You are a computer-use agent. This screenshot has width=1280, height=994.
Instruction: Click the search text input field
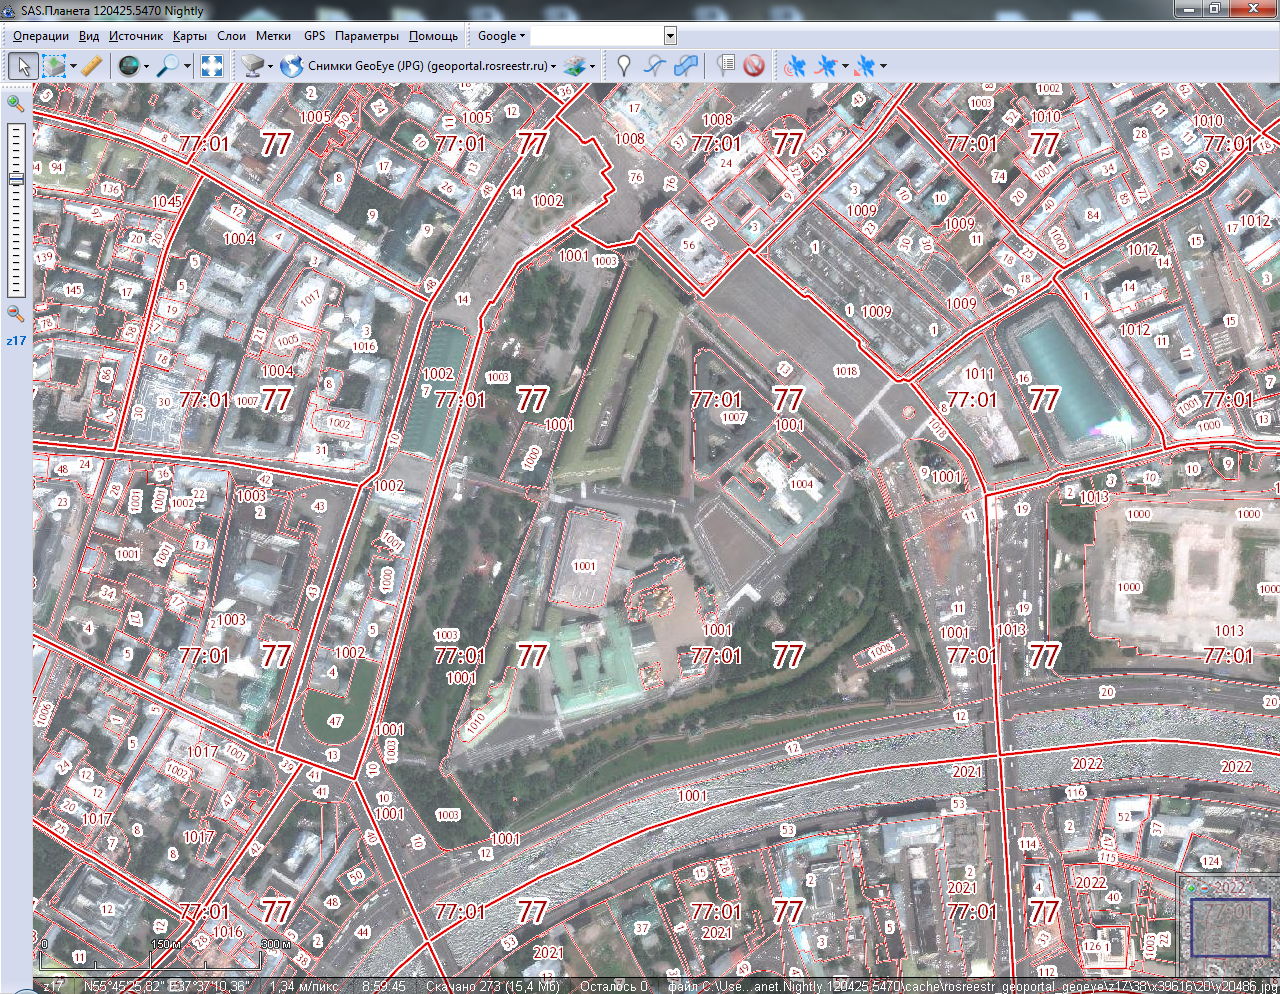(597, 36)
